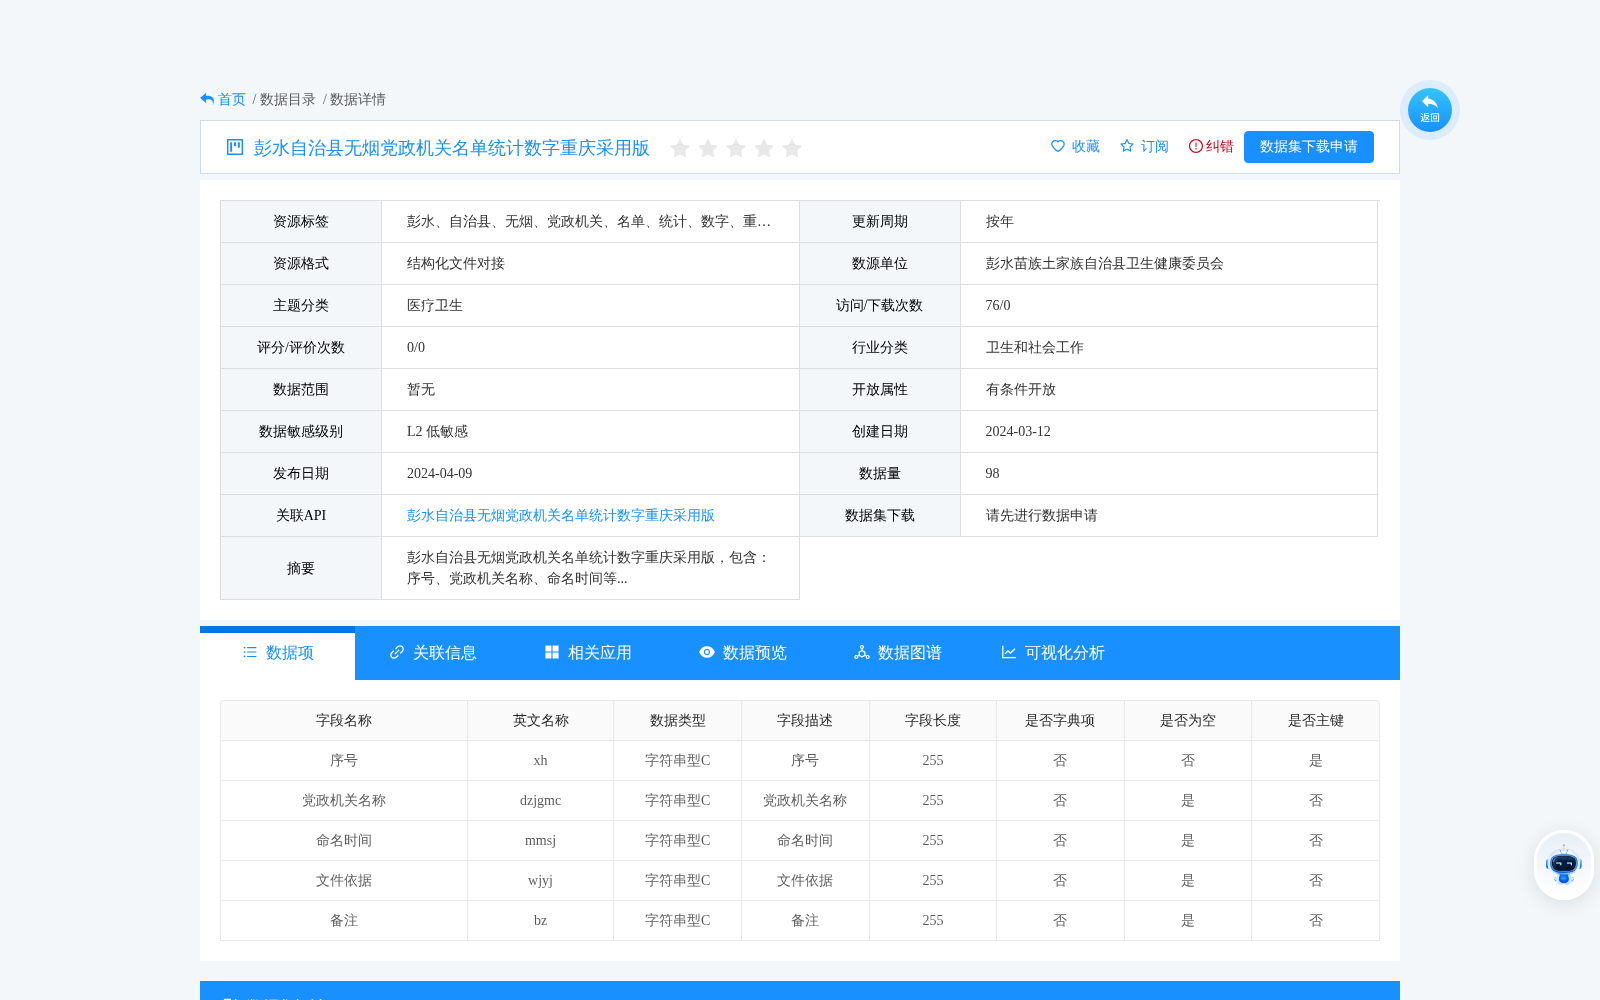Viewport: 1600px width, 1000px height.
Task: Click the bz English name cell
Action: tap(541, 921)
